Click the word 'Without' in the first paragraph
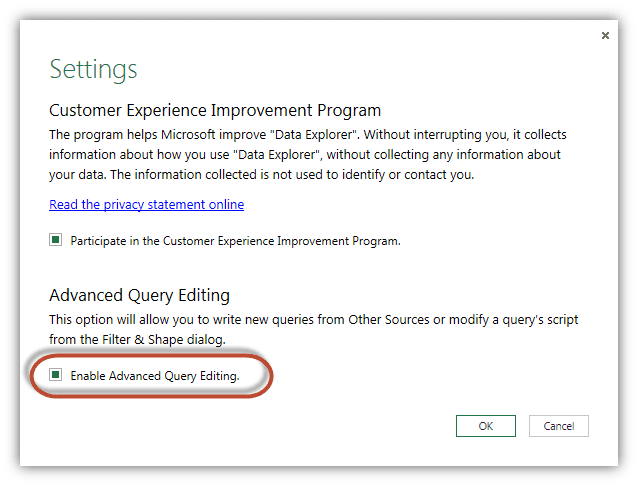This screenshot has height=486, width=638. (387, 134)
